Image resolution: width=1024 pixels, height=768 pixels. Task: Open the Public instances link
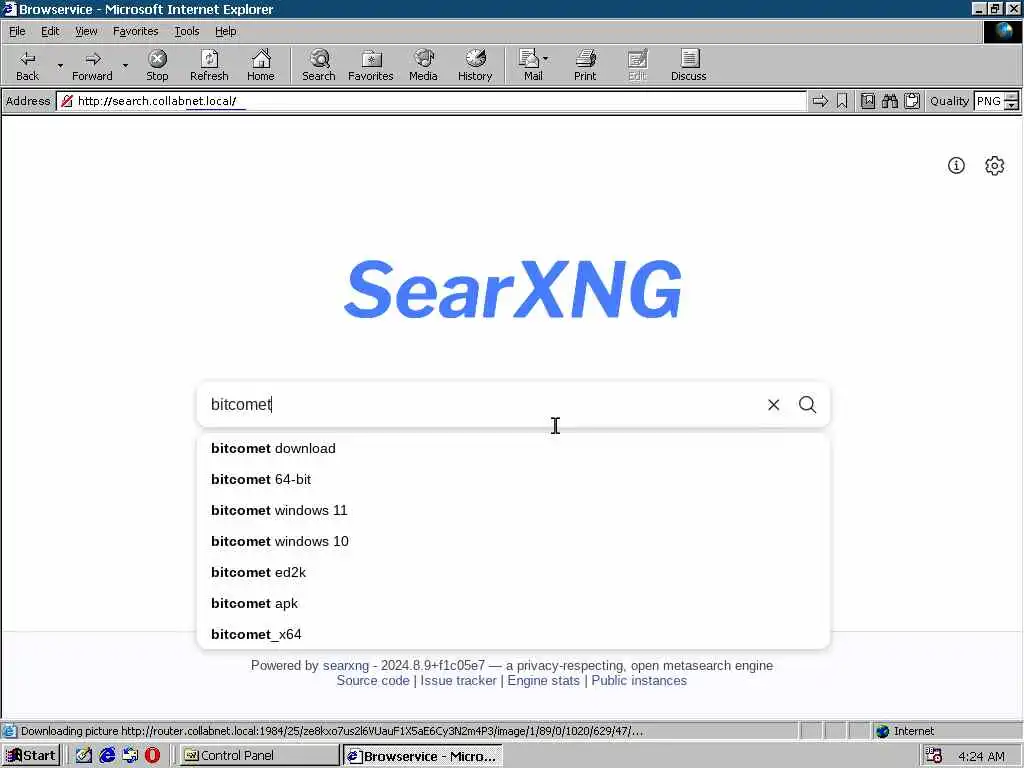(x=639, y=680)
